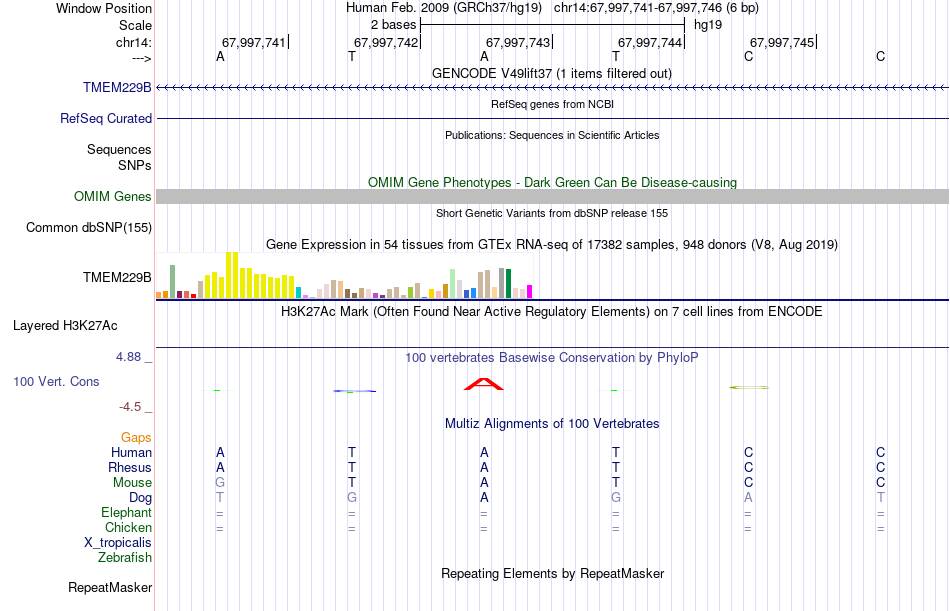Click the Sequences track label
This screenshot has height=611, width=950.
(119, 149)
